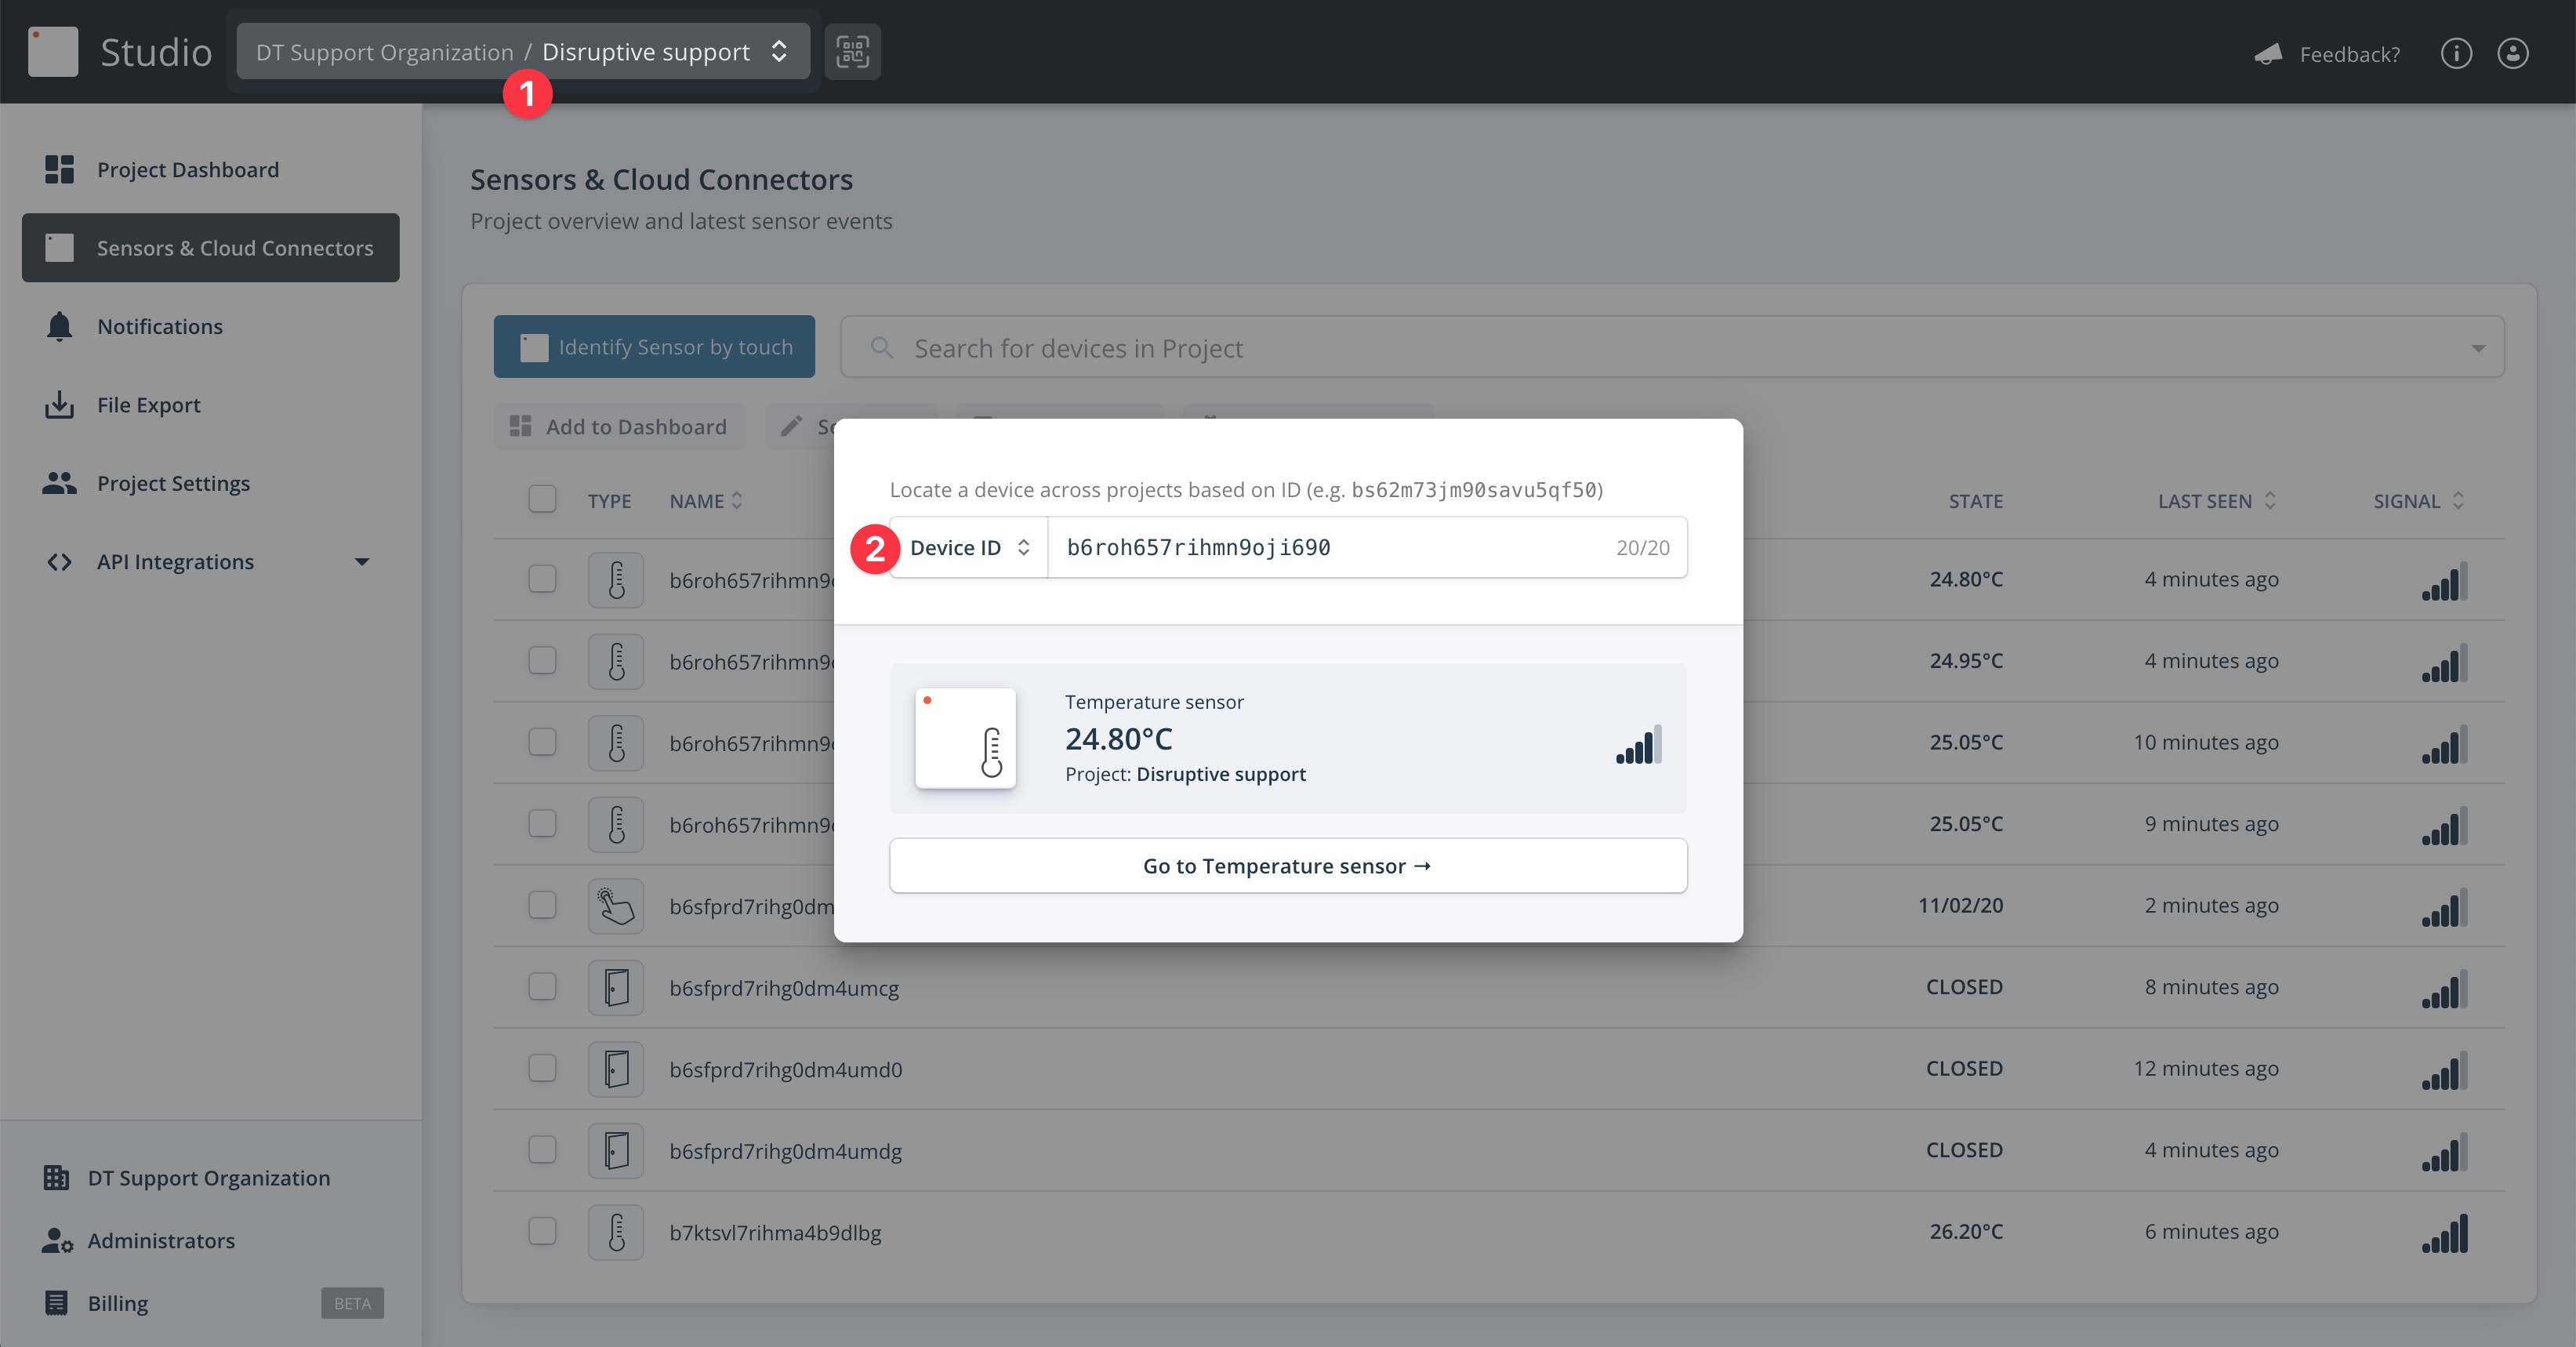
Task: Open the organization/project selector dropdown
Action: click(x=523, y=52)
